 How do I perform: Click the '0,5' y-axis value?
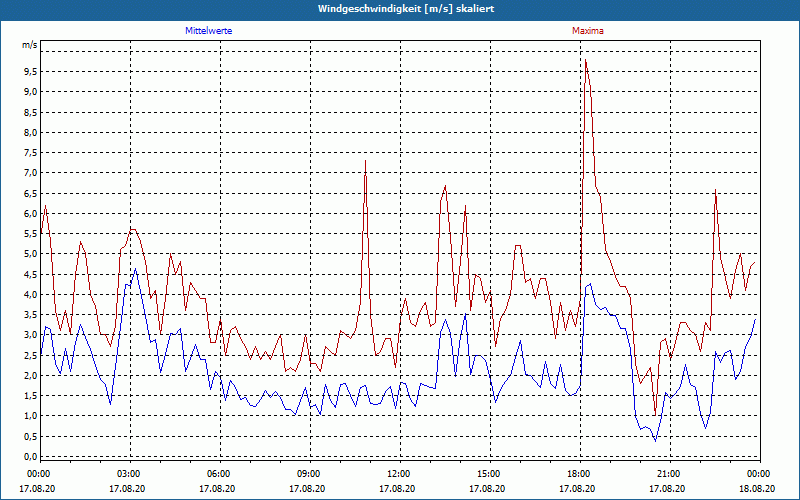pyautogui.click(x=31, y=437)
